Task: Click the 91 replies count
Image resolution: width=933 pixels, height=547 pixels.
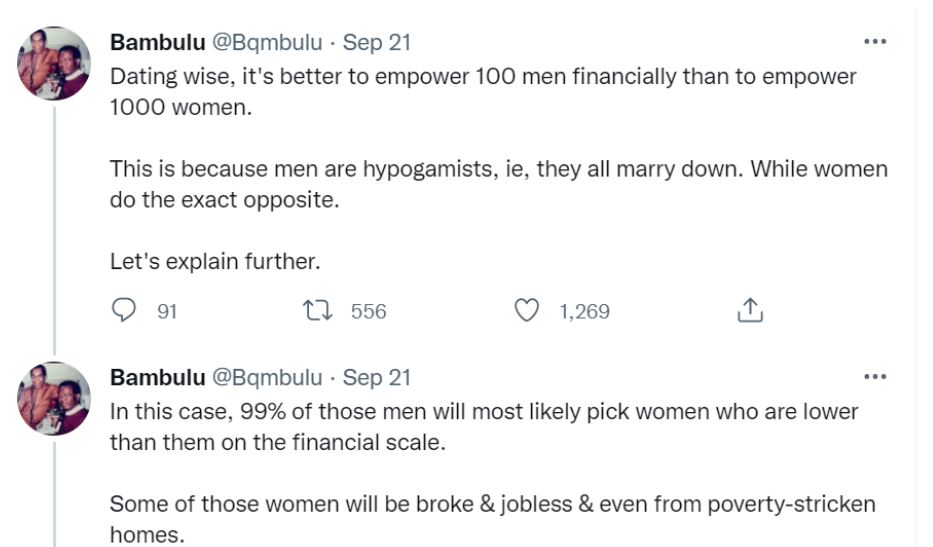Action: click(167, 312)
